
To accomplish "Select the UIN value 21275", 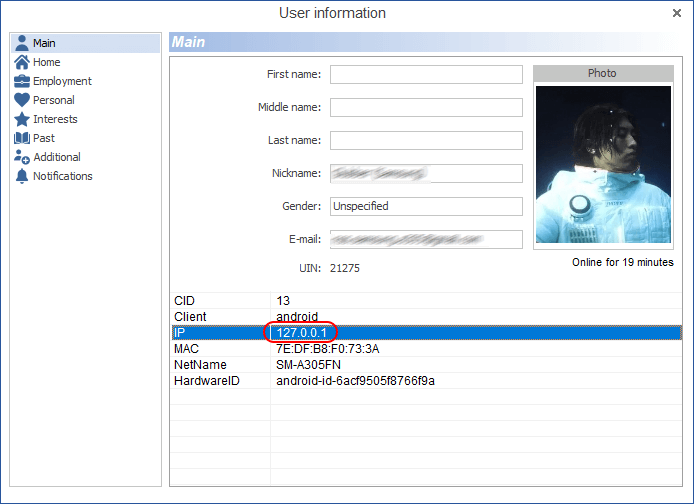I will tap(345, 268).
